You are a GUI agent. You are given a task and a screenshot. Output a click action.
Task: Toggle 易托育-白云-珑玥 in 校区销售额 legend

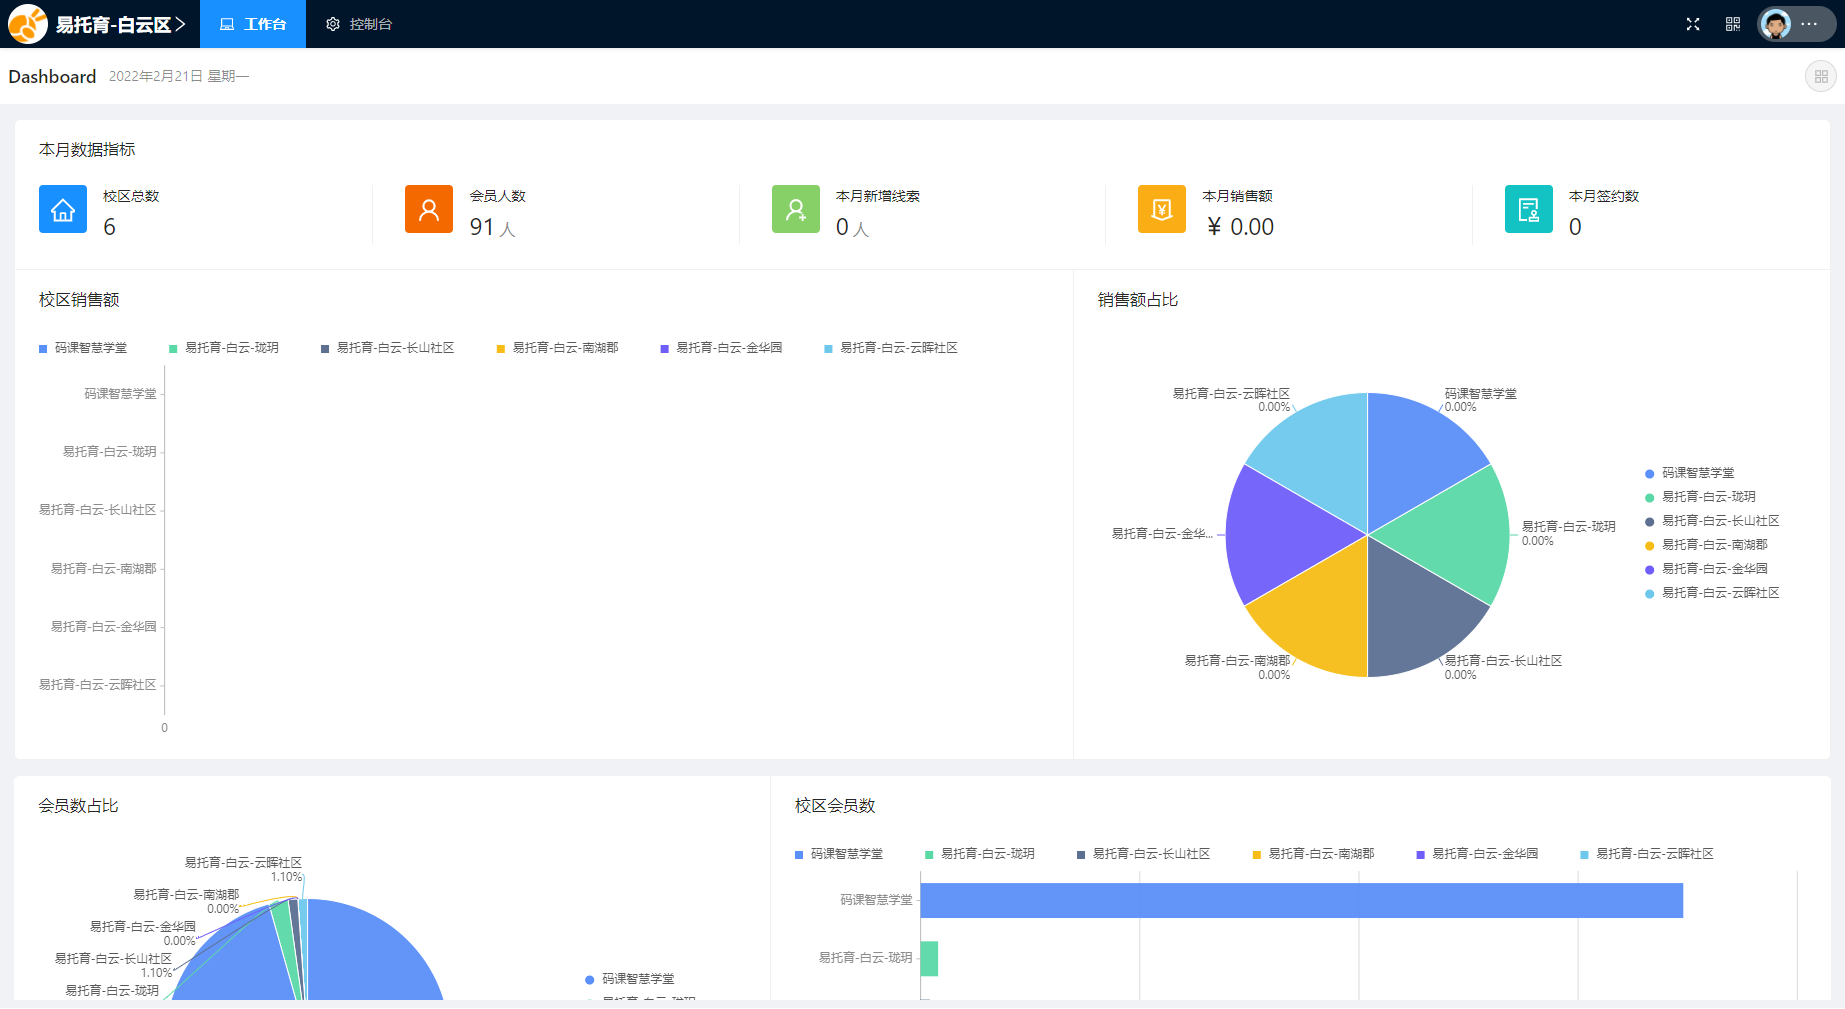(224, 348)
